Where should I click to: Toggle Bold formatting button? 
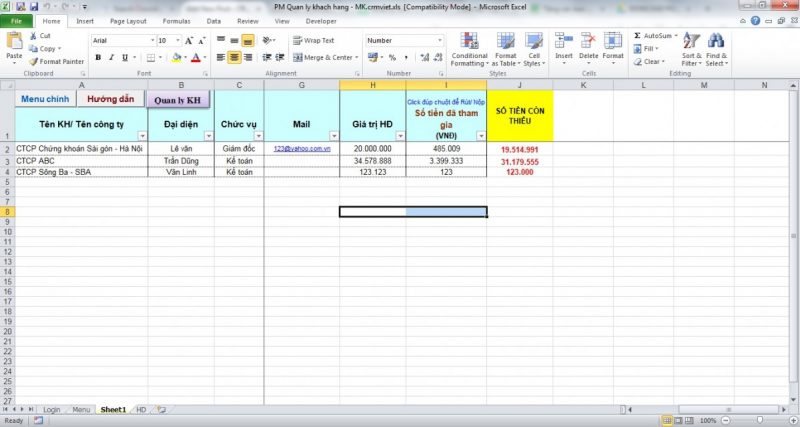[98, 58]
